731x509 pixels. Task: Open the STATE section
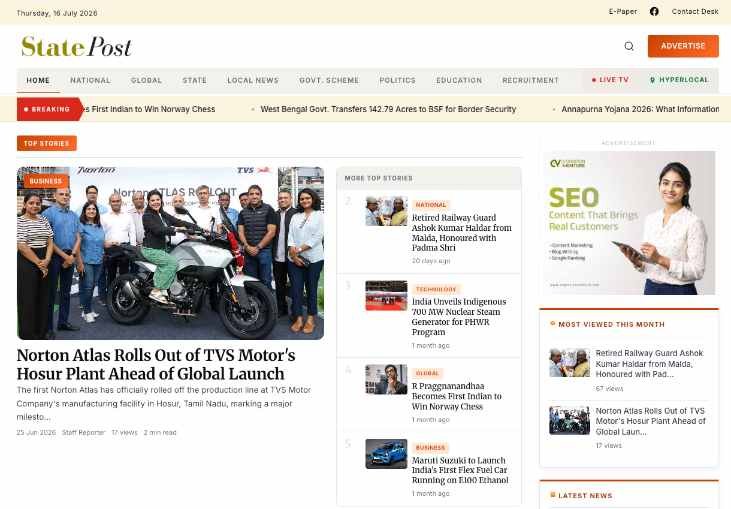coord(194,80)
